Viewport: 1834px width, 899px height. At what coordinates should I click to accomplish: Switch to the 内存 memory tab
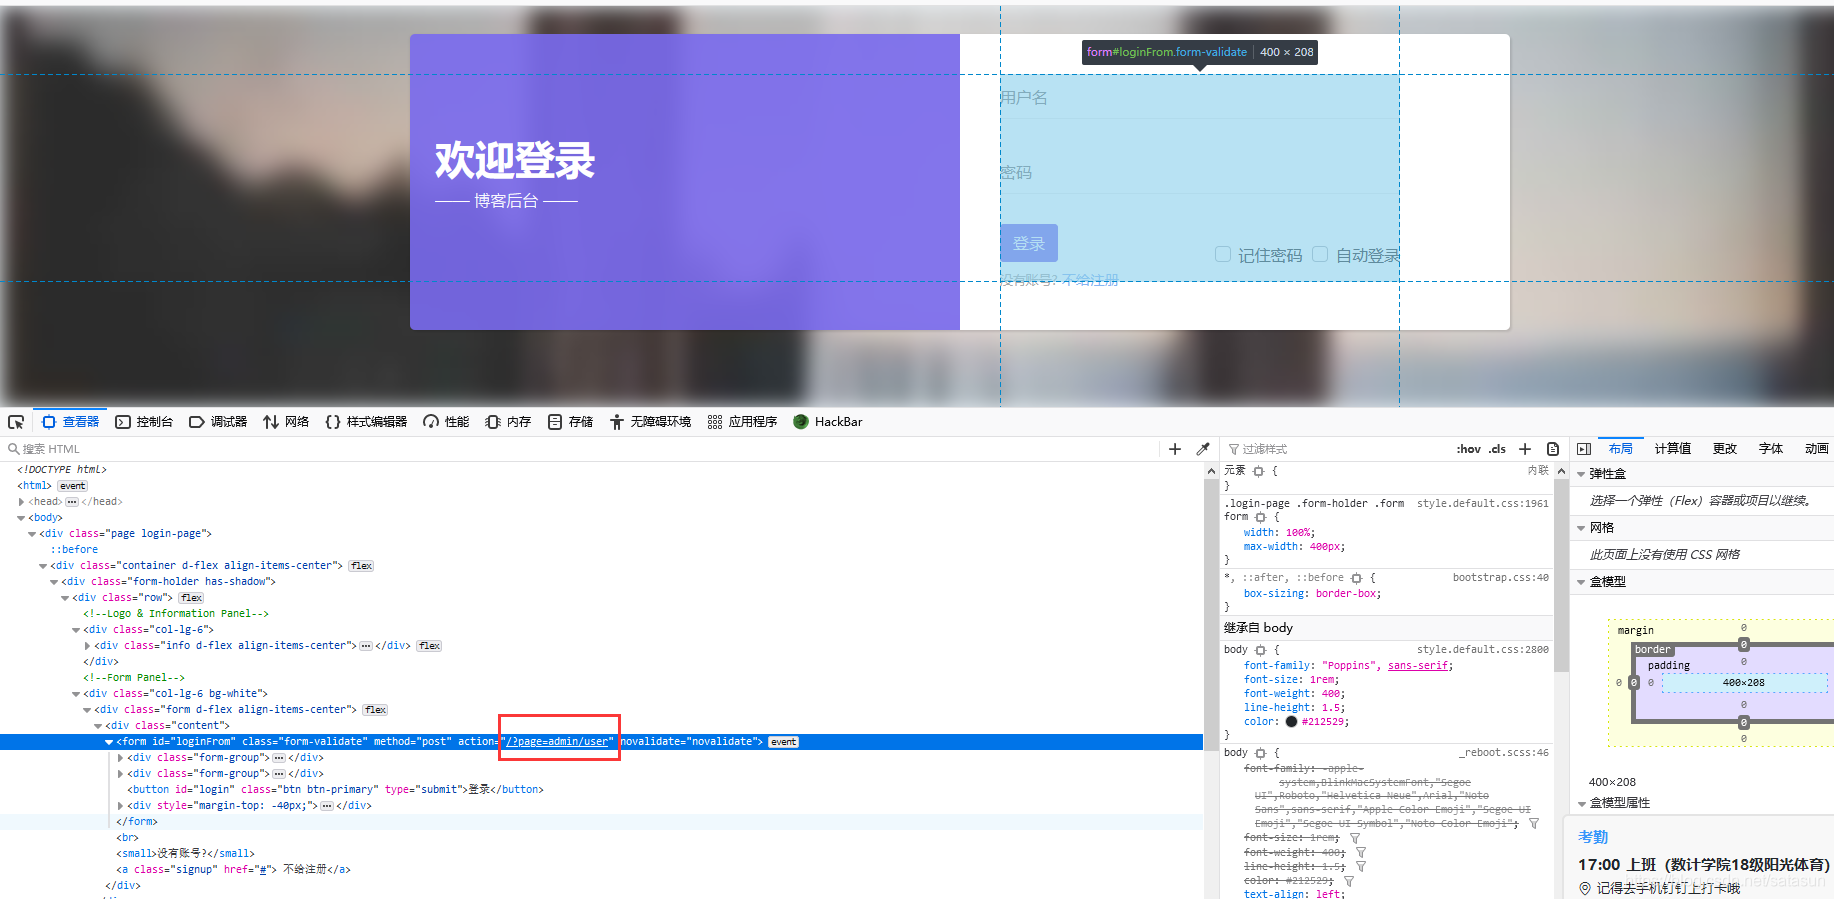pyautogui.click(x=508, y=422)
